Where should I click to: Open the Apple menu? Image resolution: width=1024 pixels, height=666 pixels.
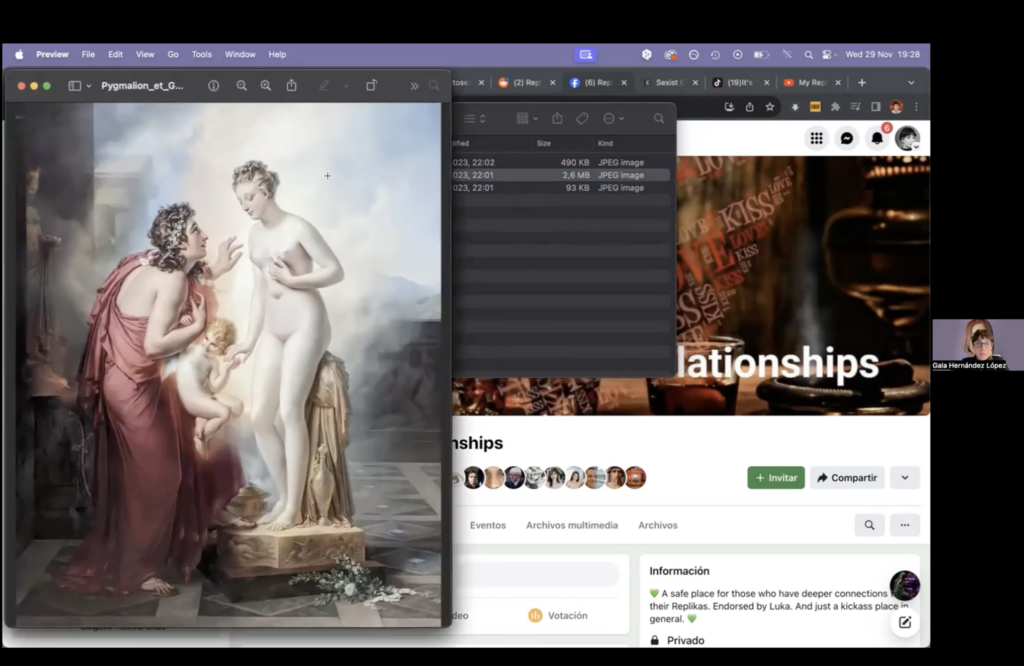tap(20, 55)
